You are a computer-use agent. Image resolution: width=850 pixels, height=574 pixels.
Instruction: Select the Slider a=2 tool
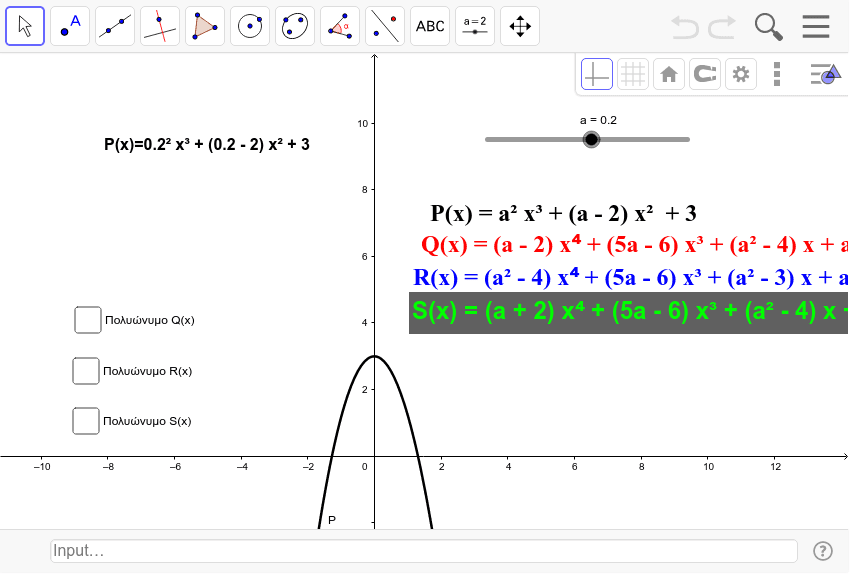tap(475, 26)
